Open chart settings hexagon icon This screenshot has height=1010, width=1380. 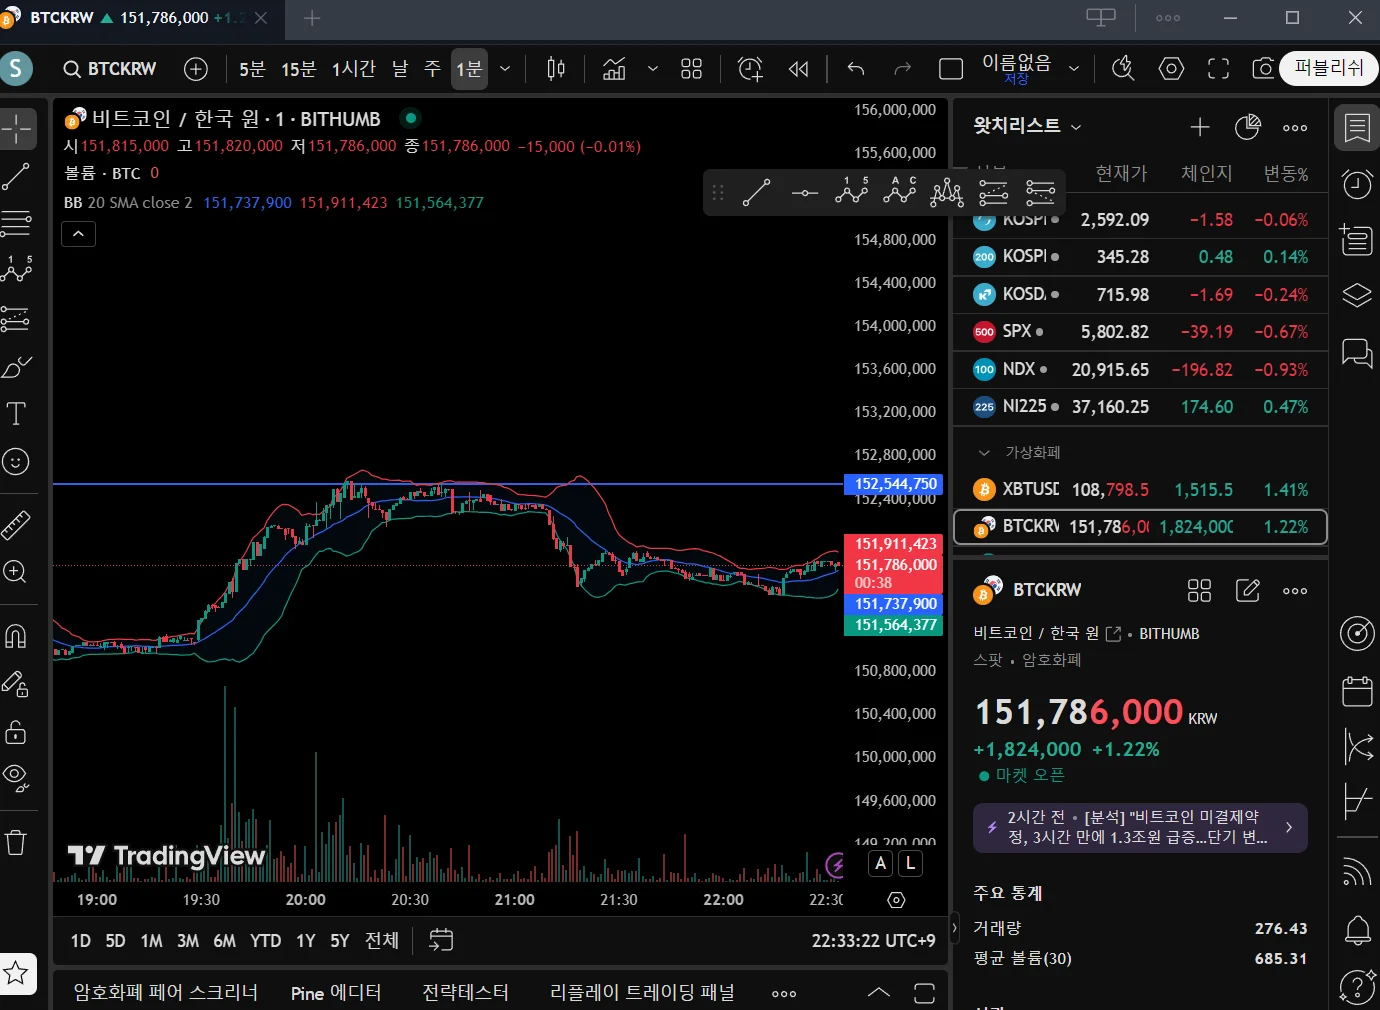coord(1171,68)
